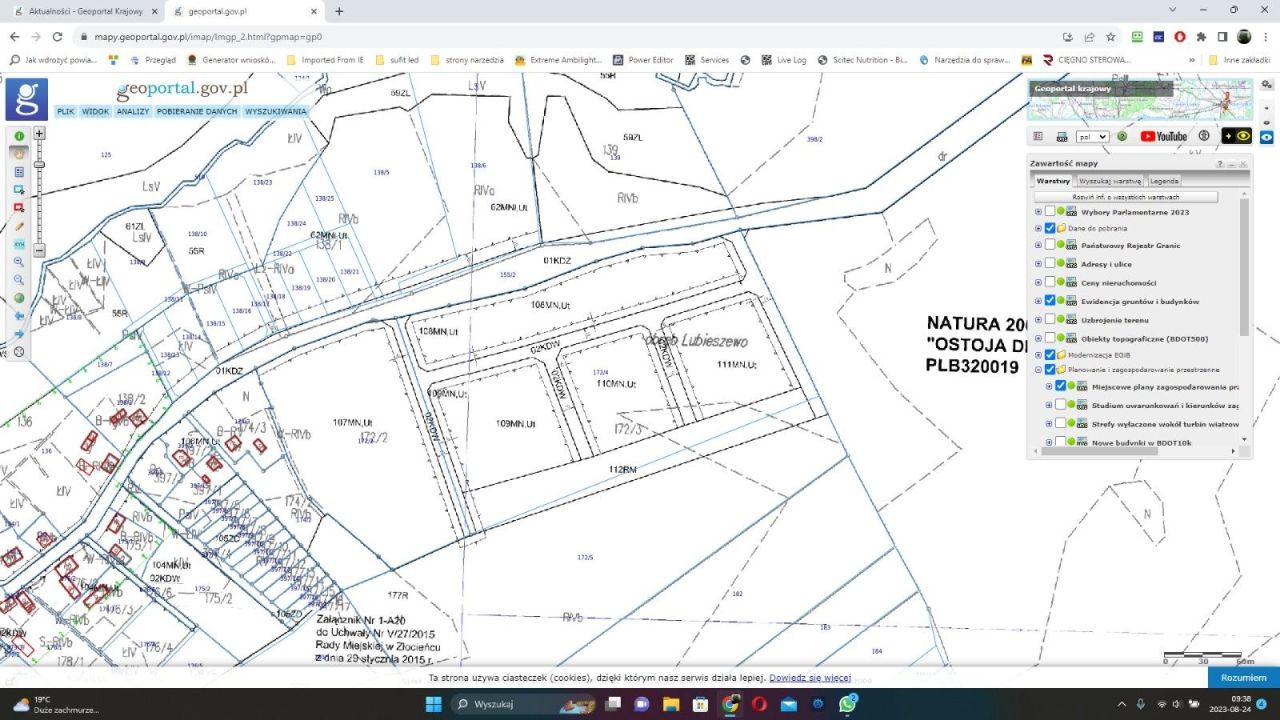Click the map zoom slider handle

(x=40, y=164)
